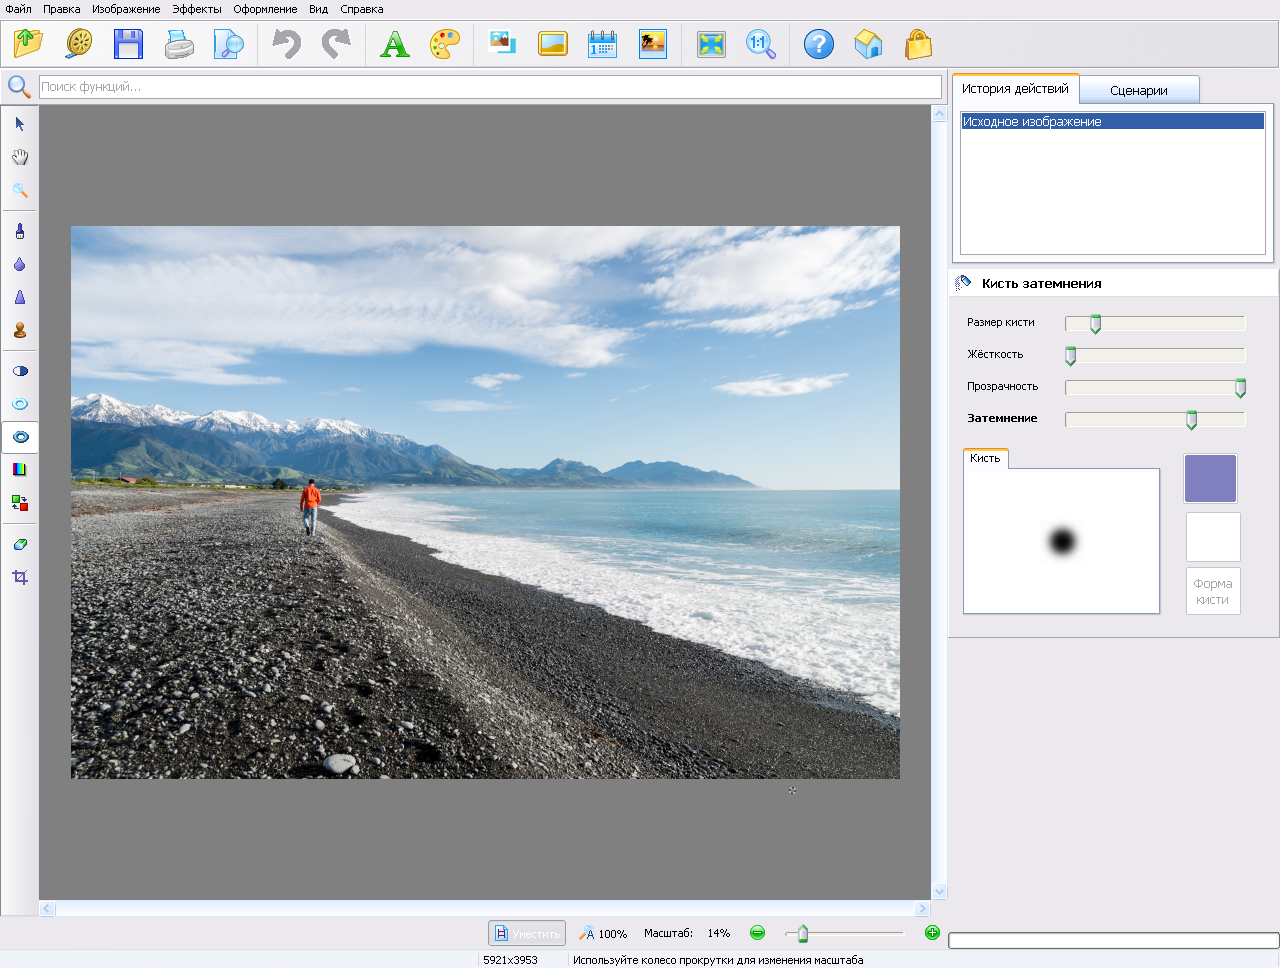This screenshot has width=1280, height=968.
Task: Select the paintbrush tool
Action: tap(20, 231)
